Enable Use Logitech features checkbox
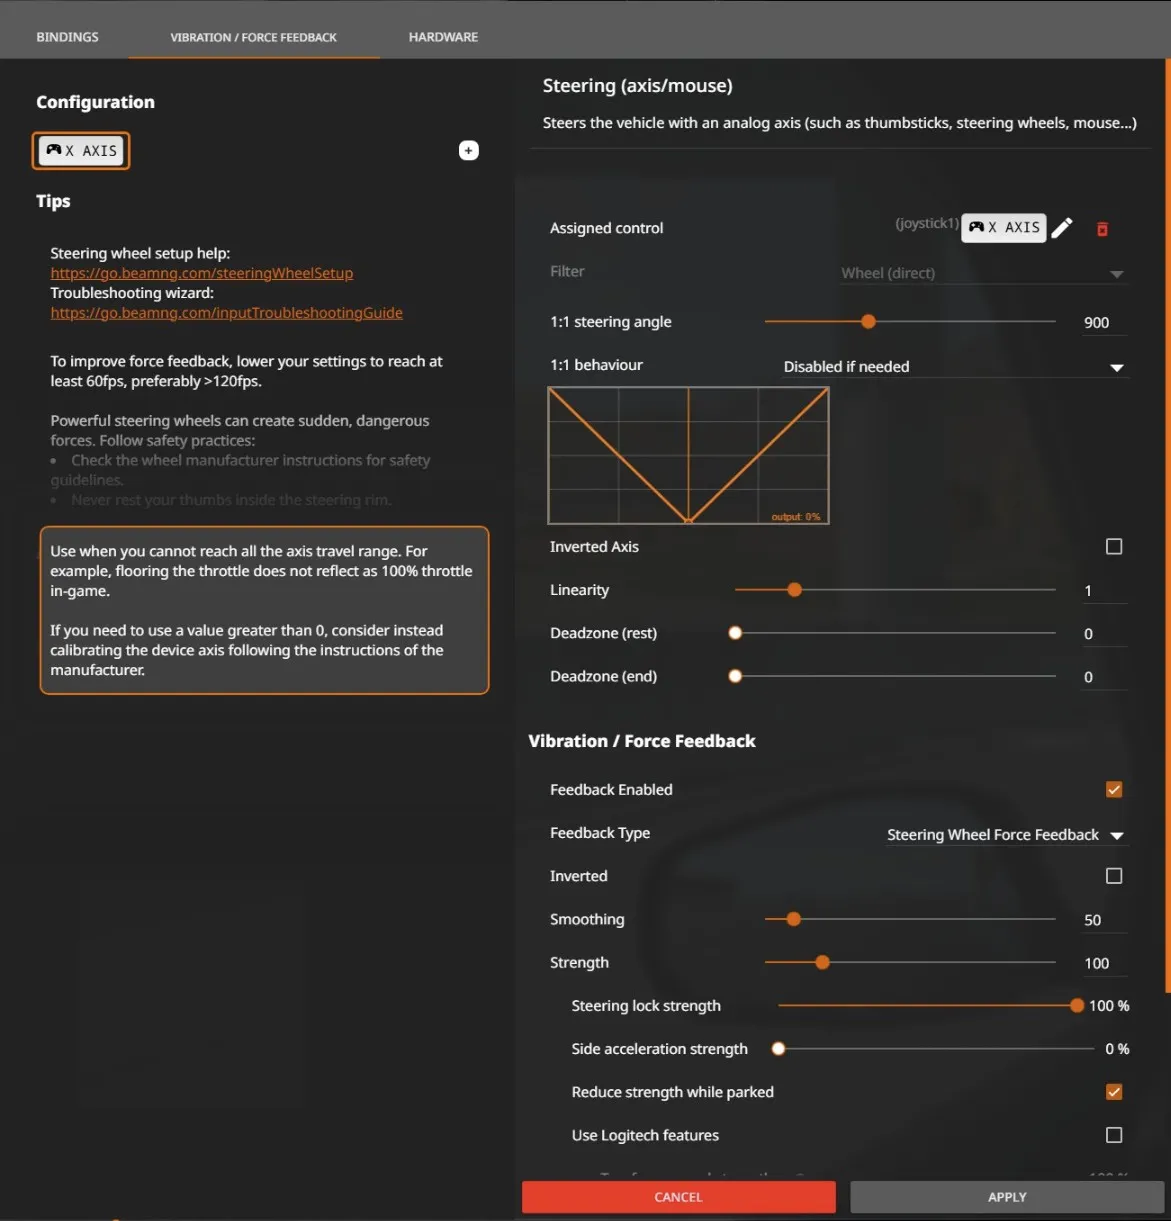Image resolution: width=1171 pixels, height=1221 pixels. pyautogui.click(x=1113, y=1135)
